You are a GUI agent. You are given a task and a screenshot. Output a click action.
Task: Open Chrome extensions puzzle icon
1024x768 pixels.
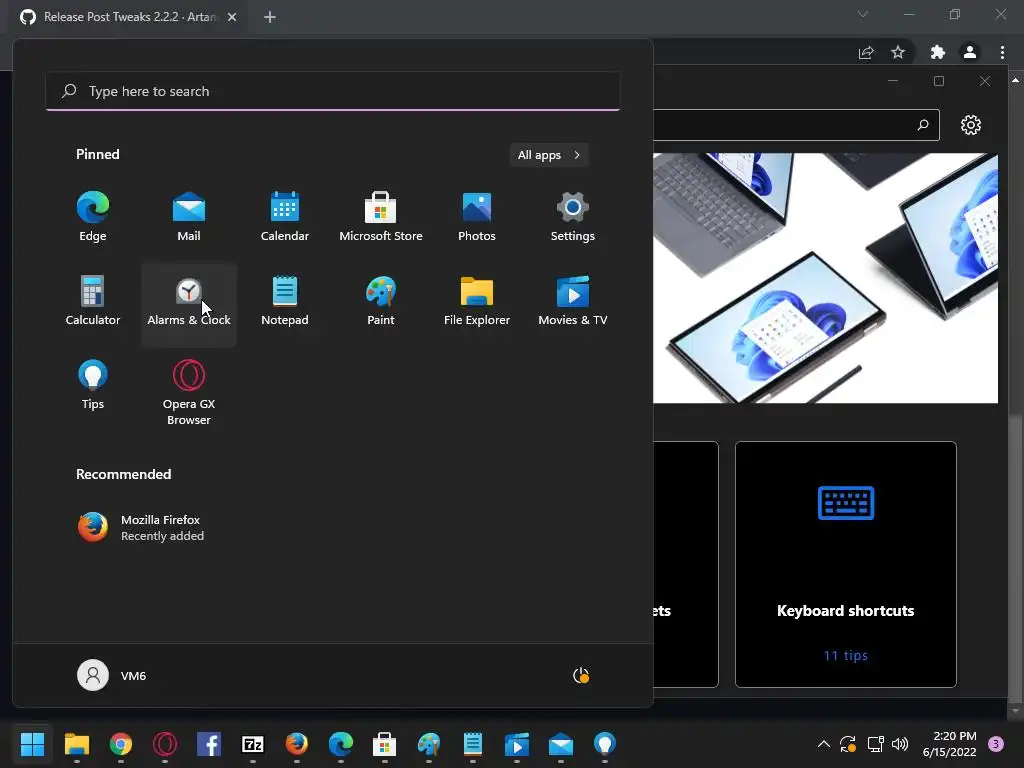coord(938,52)
